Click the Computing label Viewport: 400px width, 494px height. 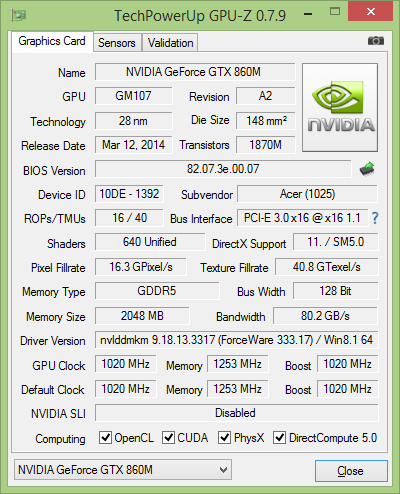60,439
